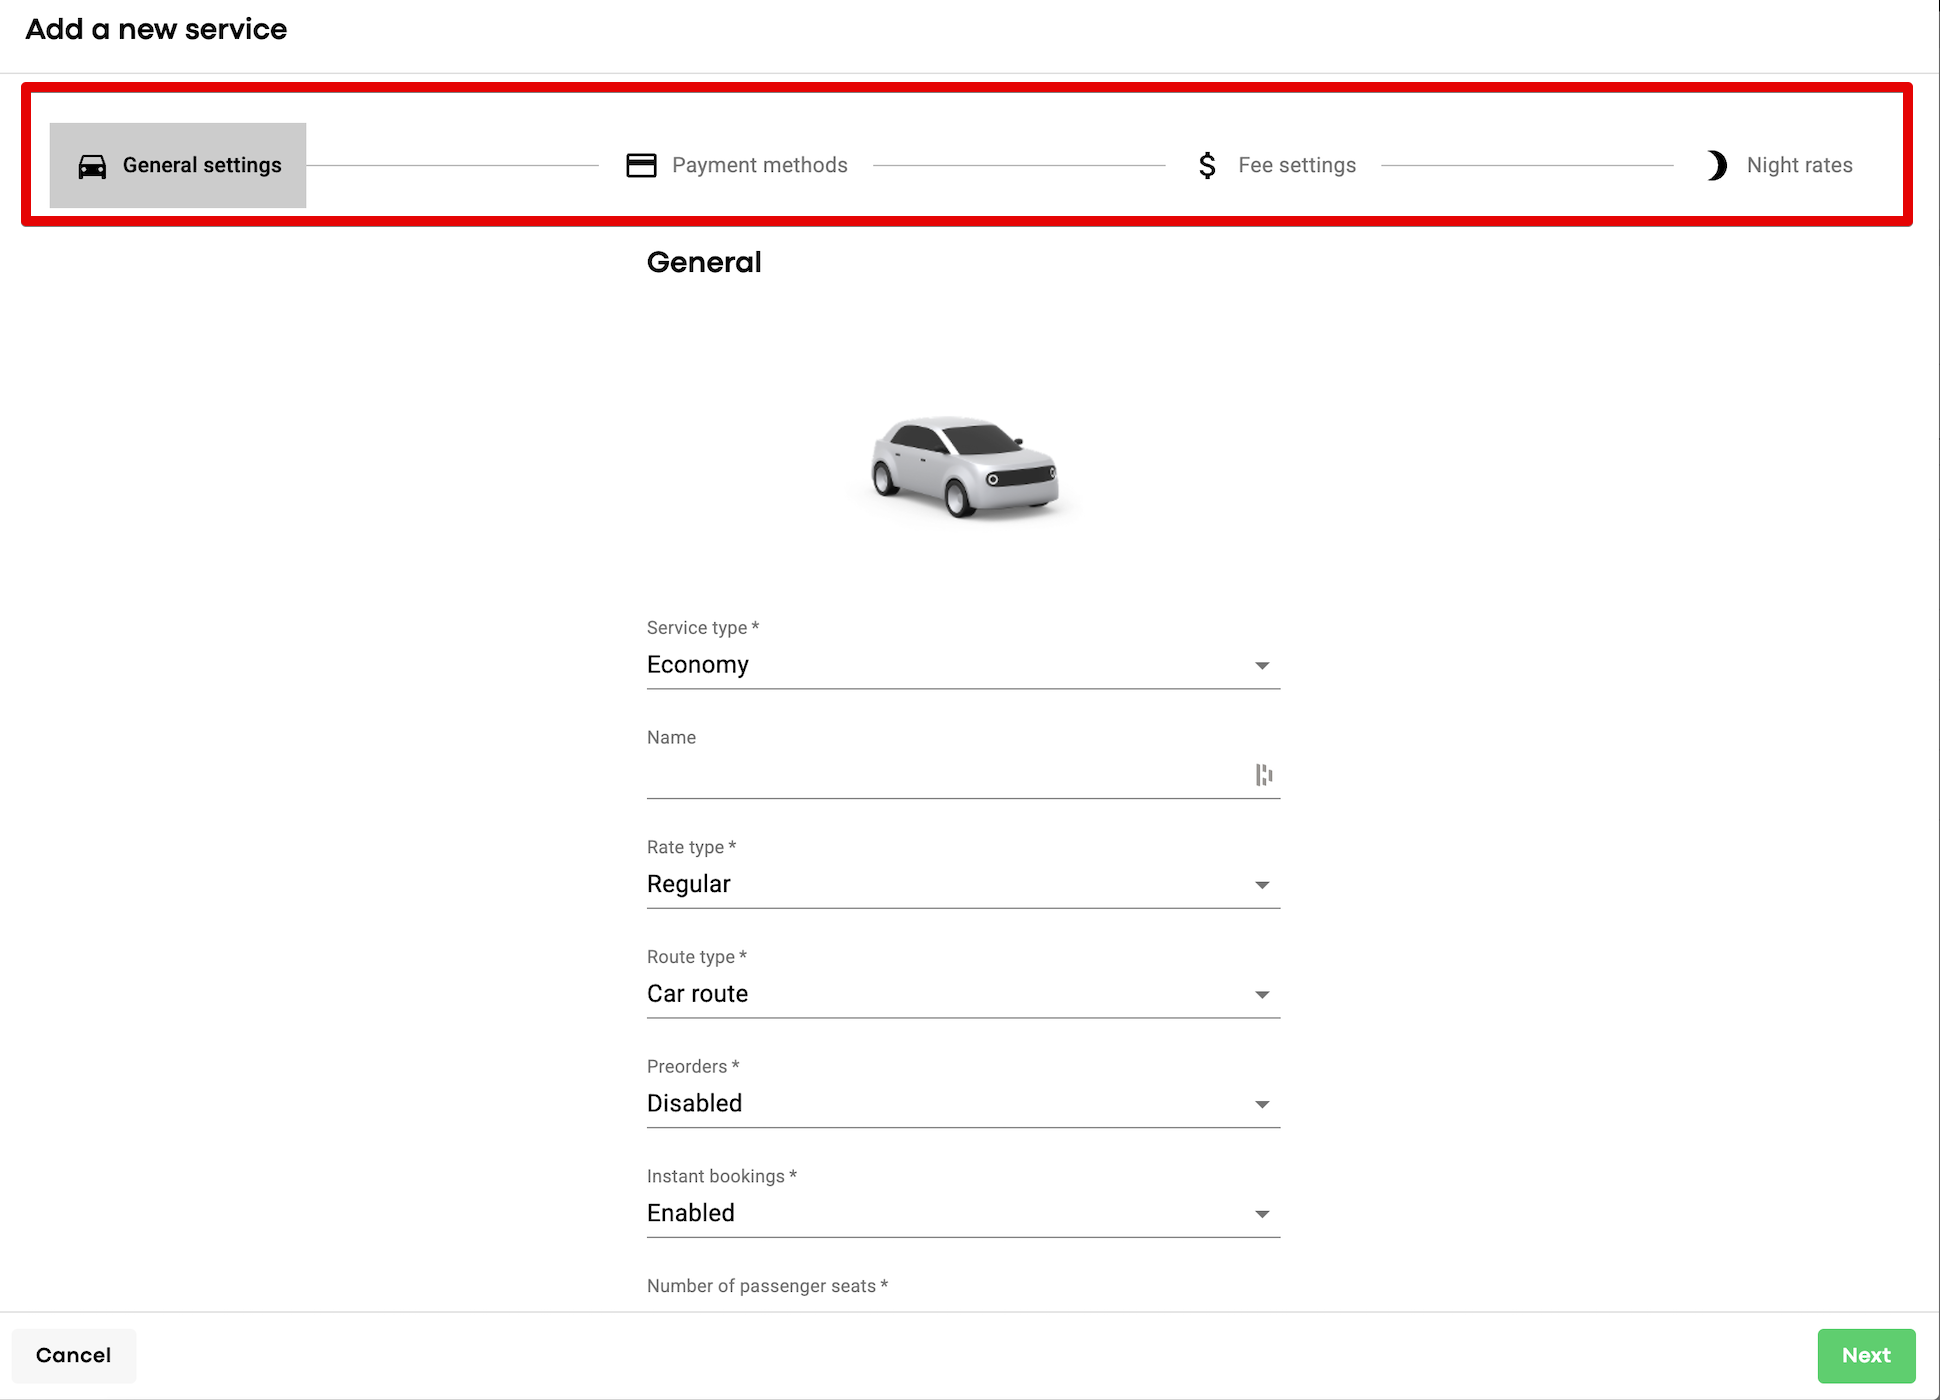
Task: Switch to the Payment methods step
Action: click(759, 165)
